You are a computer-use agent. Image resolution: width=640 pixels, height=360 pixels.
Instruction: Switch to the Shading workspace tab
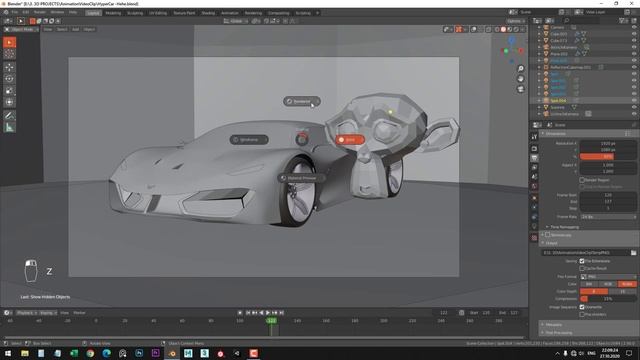pyautogui.click(x=208, y=13)
